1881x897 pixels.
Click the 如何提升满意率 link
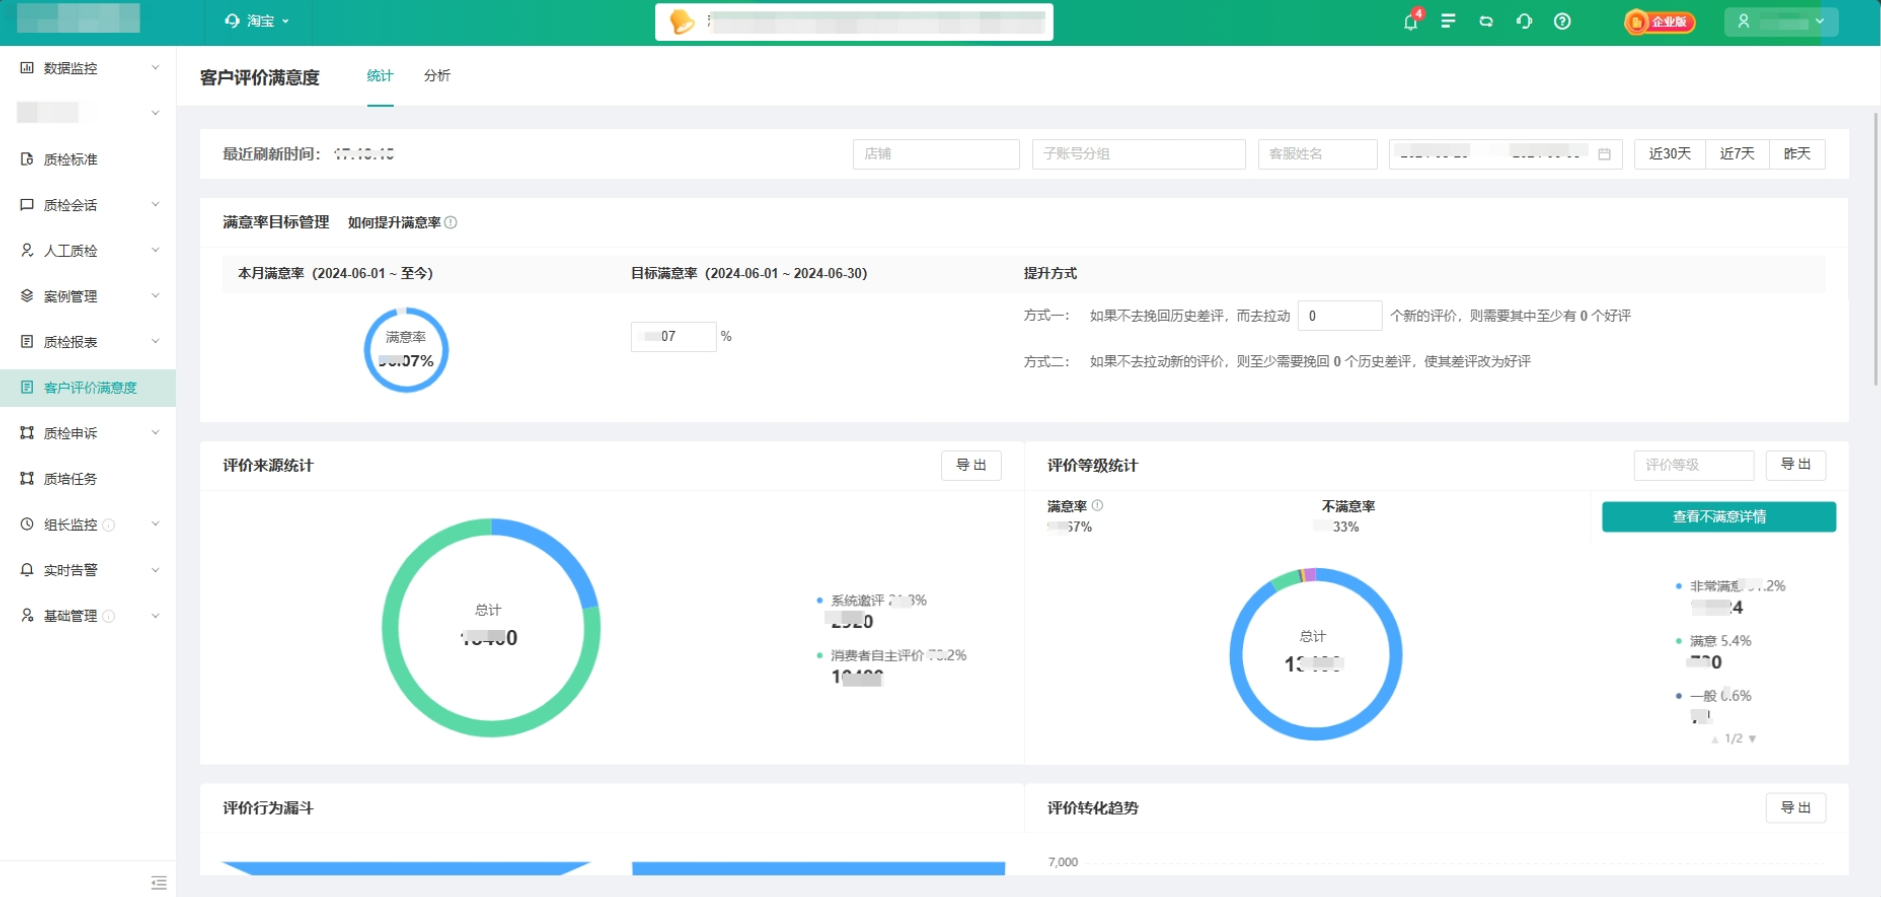[x=394, y=223]
